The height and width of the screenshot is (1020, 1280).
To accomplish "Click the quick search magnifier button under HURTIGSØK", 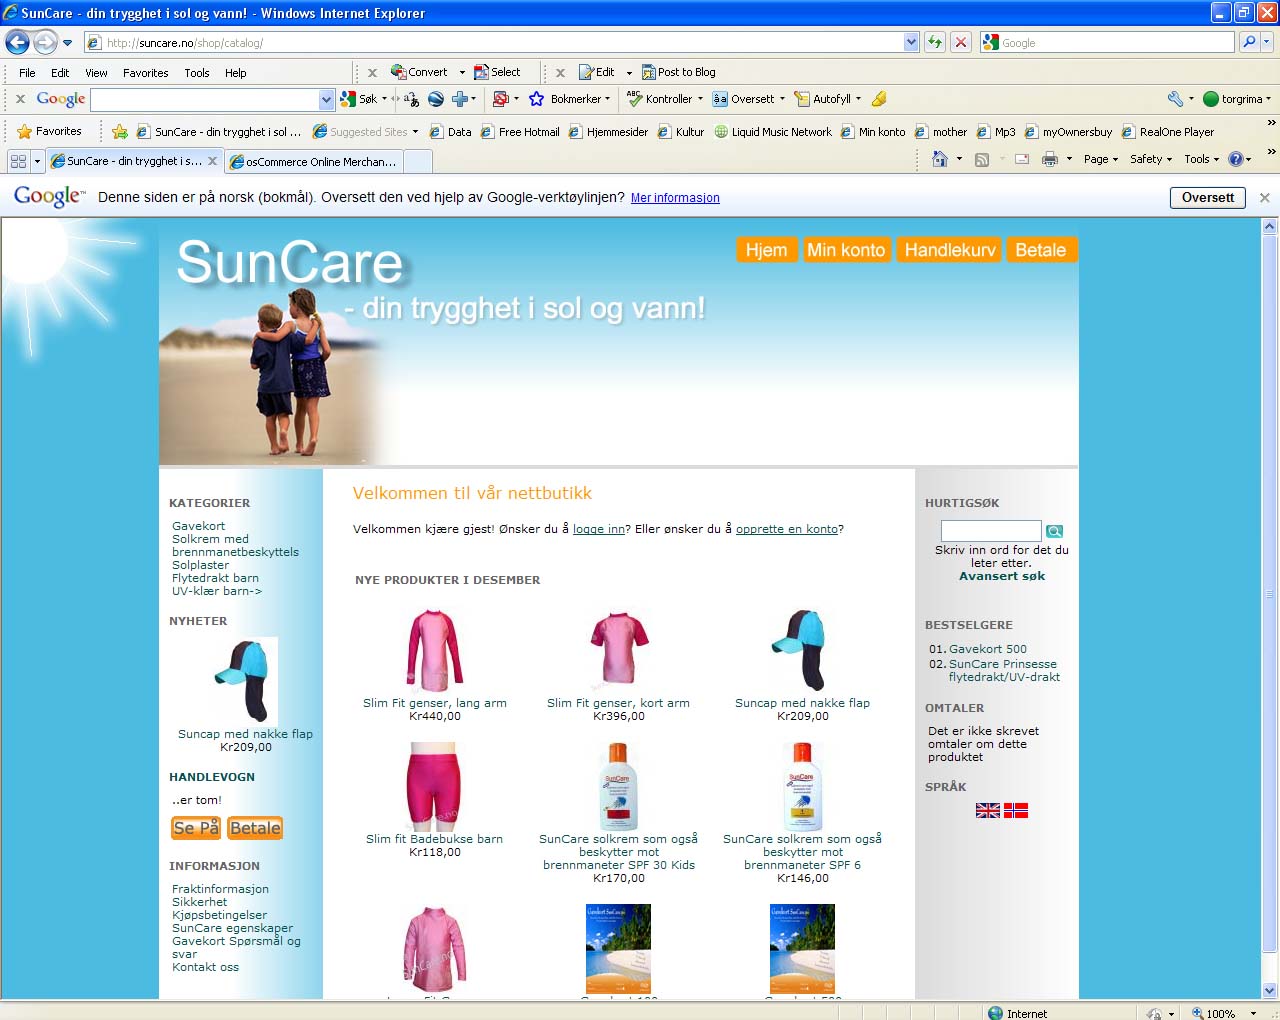I will coord(1054,531).
